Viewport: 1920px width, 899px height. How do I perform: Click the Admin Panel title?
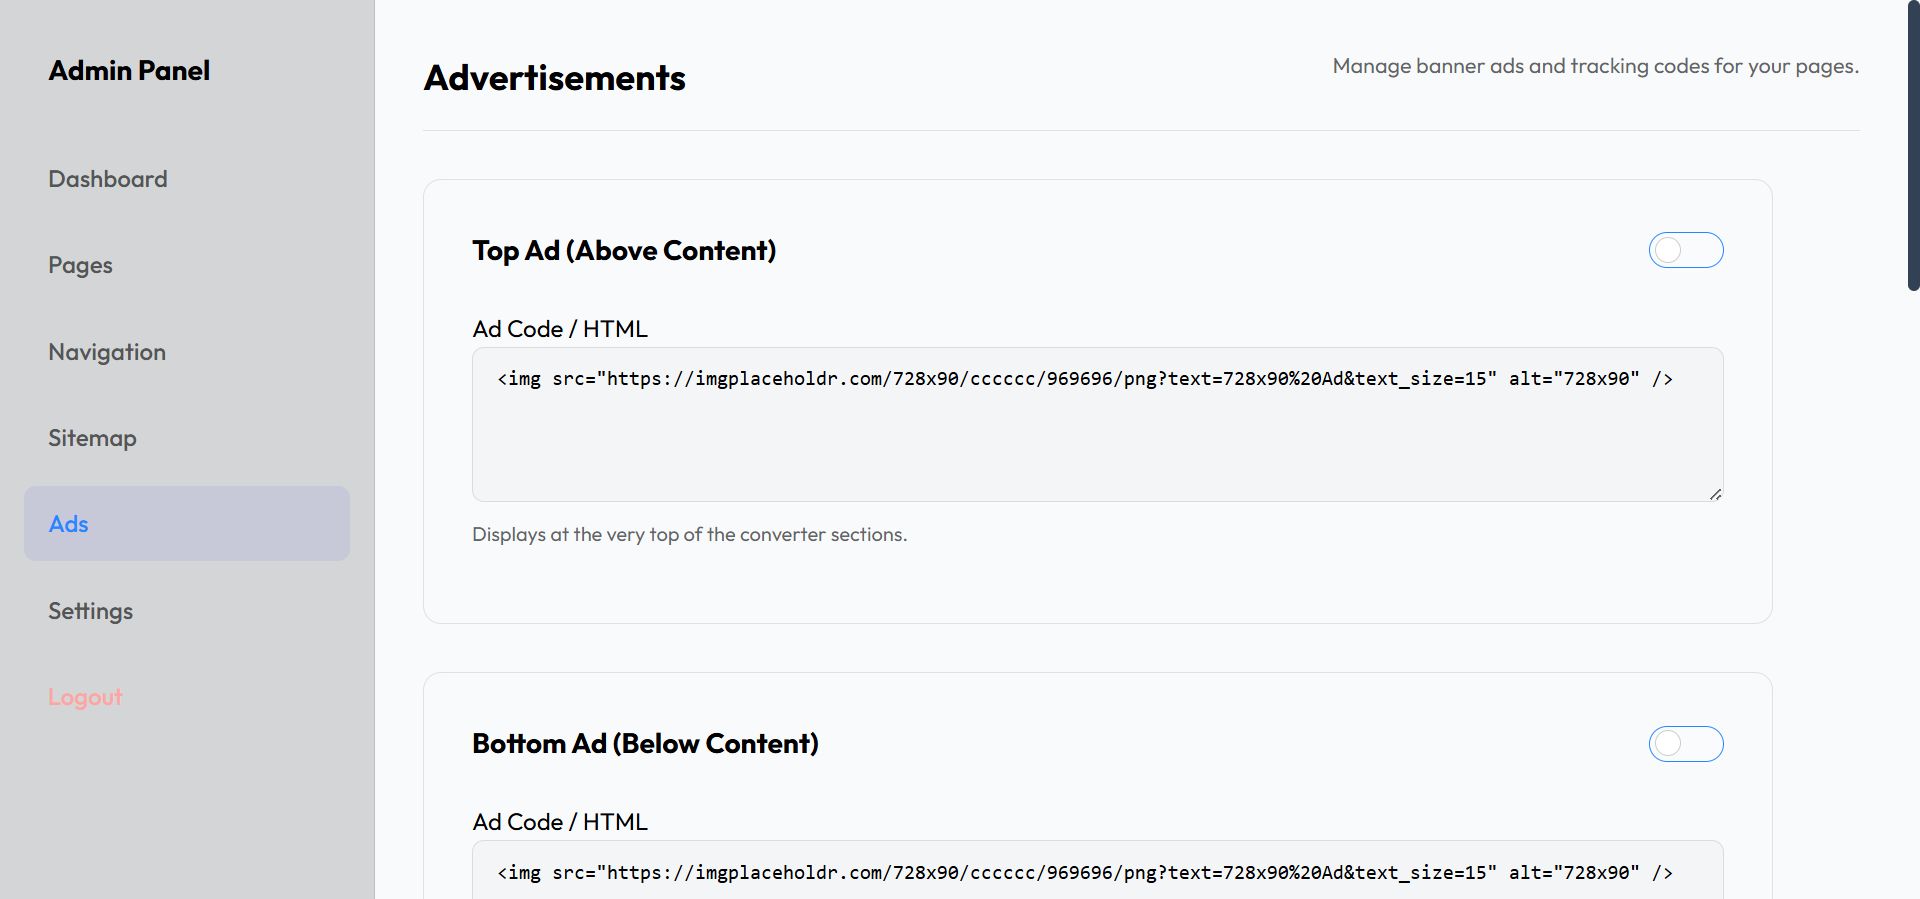pos(129,71)
